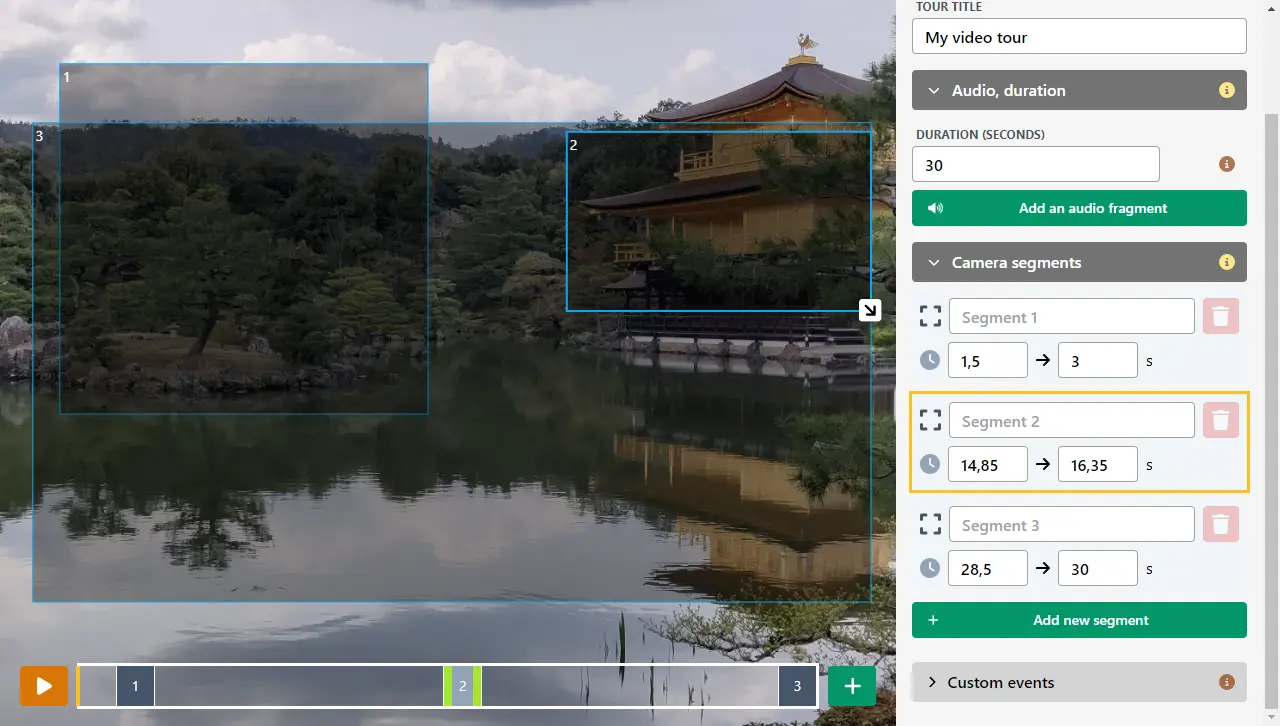Image resolution: width=1280 pixels, height=726 pixels.
Task: Click the info icon beside the duration field
Action: pos(1226,163)
